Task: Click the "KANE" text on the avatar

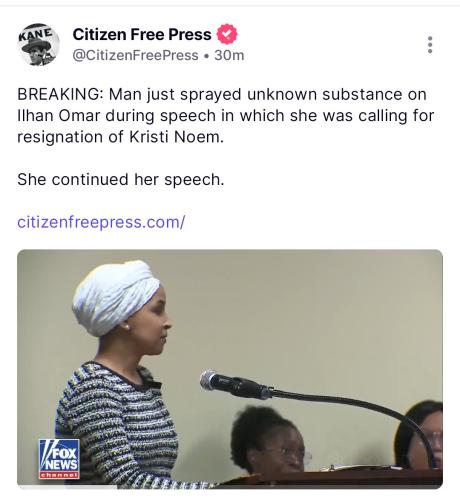Action: tap(36, 34)
